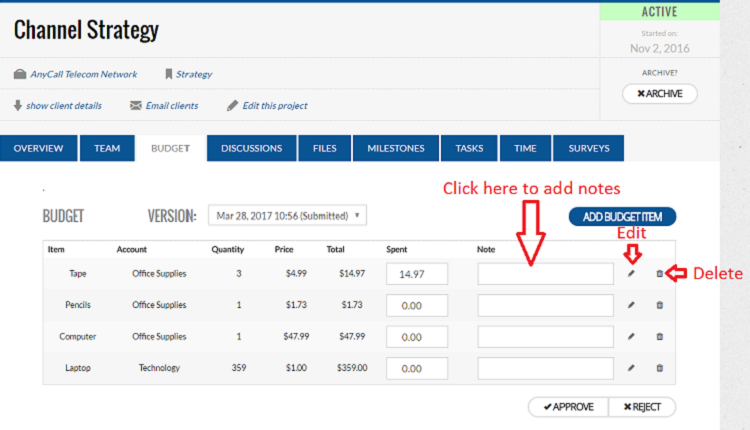Screen dimensions: 750x430
Task: Switch to the Milestones tab
Action: coord(395,148)
